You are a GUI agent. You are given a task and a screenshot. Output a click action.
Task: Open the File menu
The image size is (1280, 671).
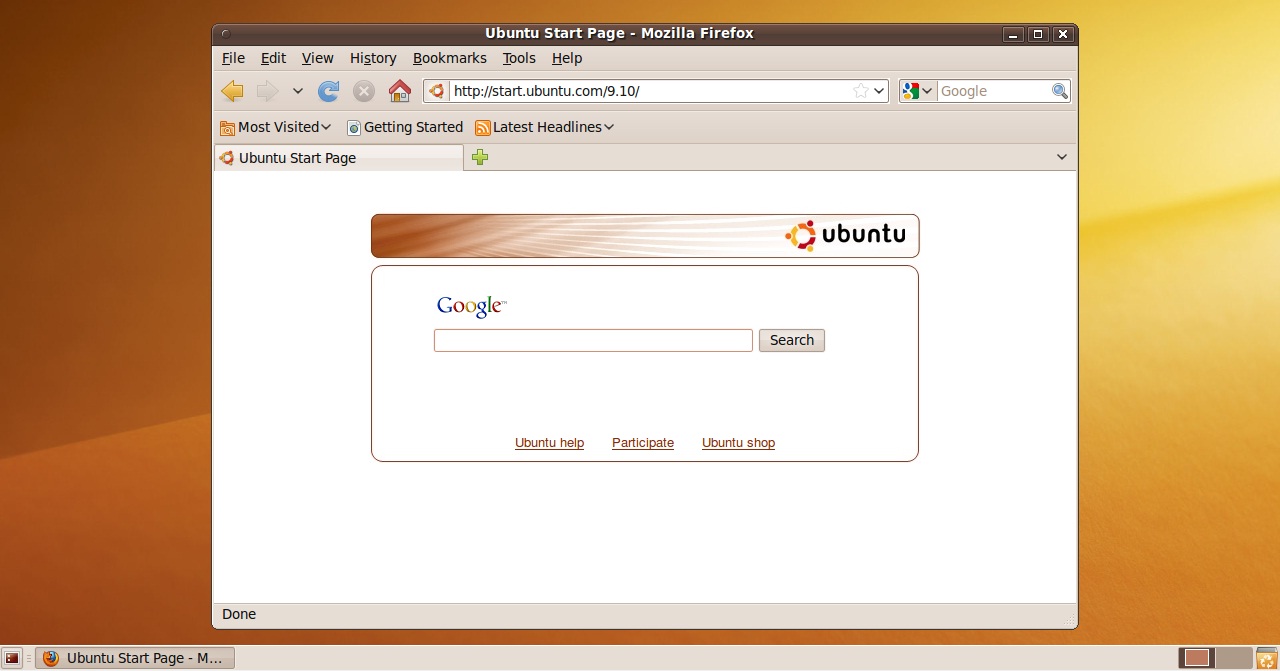(233, 58)
